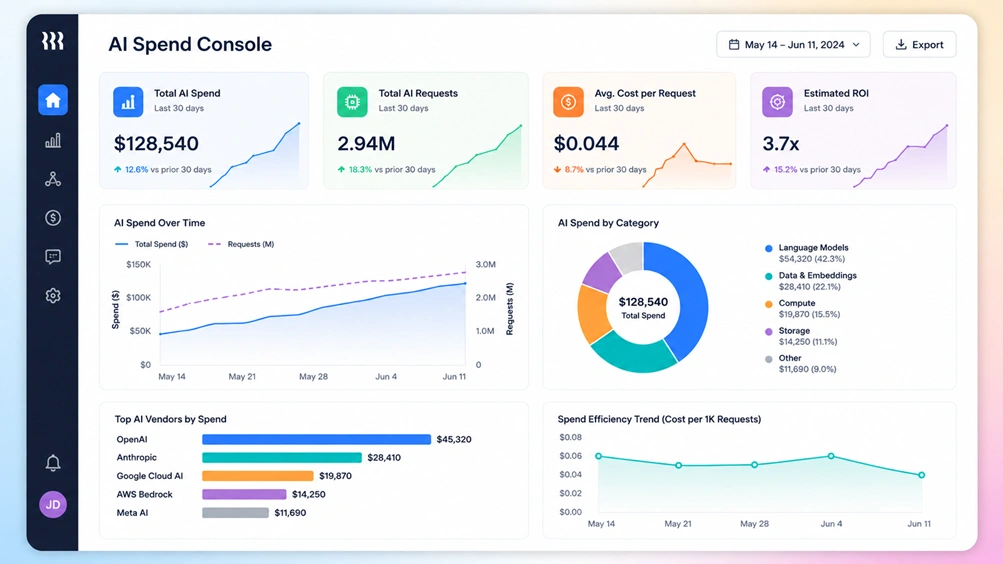
Task: Click the Google Cloud AI spend bar
Action: pyautogui.click(x=258, y=476)
